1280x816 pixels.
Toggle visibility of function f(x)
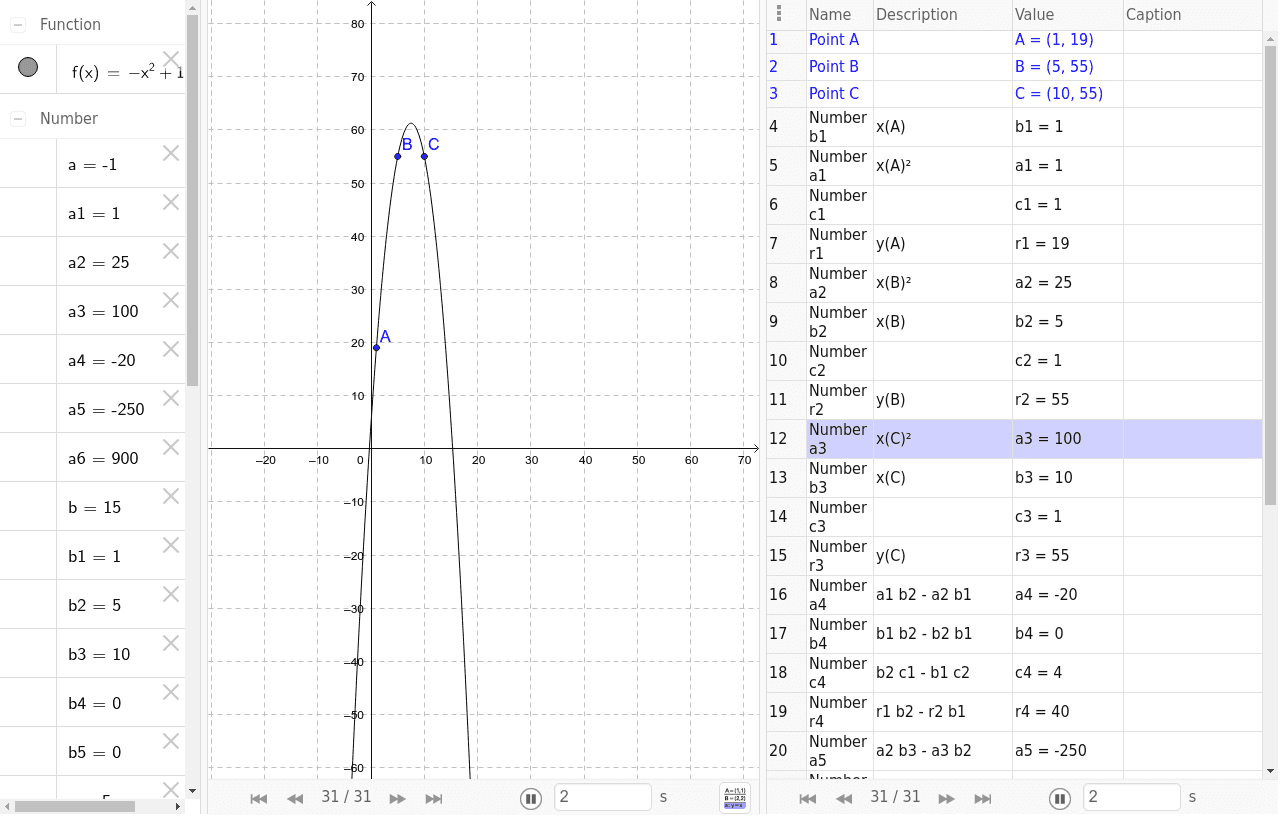point(29,68)
